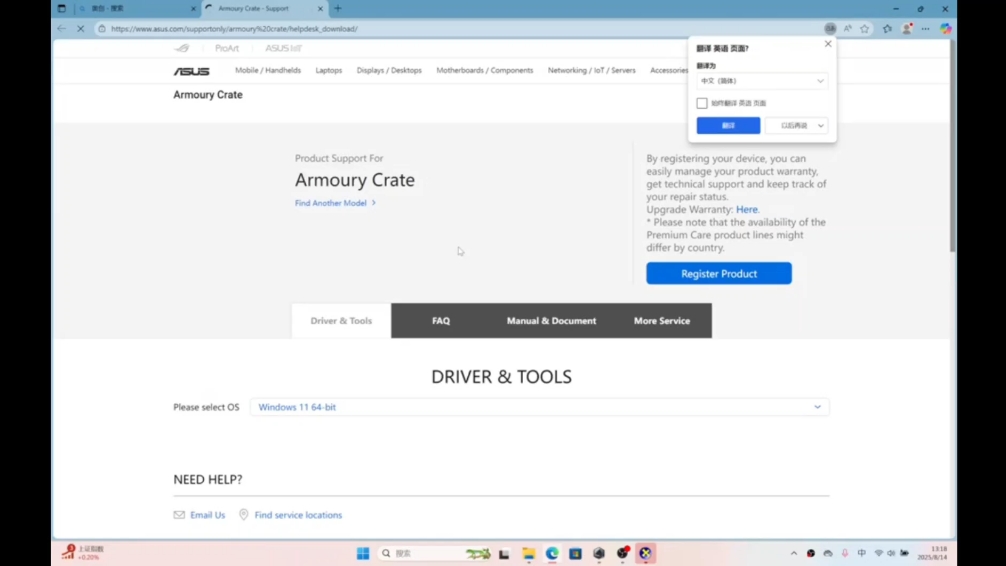Screen dimensions: 1006x566
Task: Open the Motherboards / Components menu
Action: tap(484, 71)
